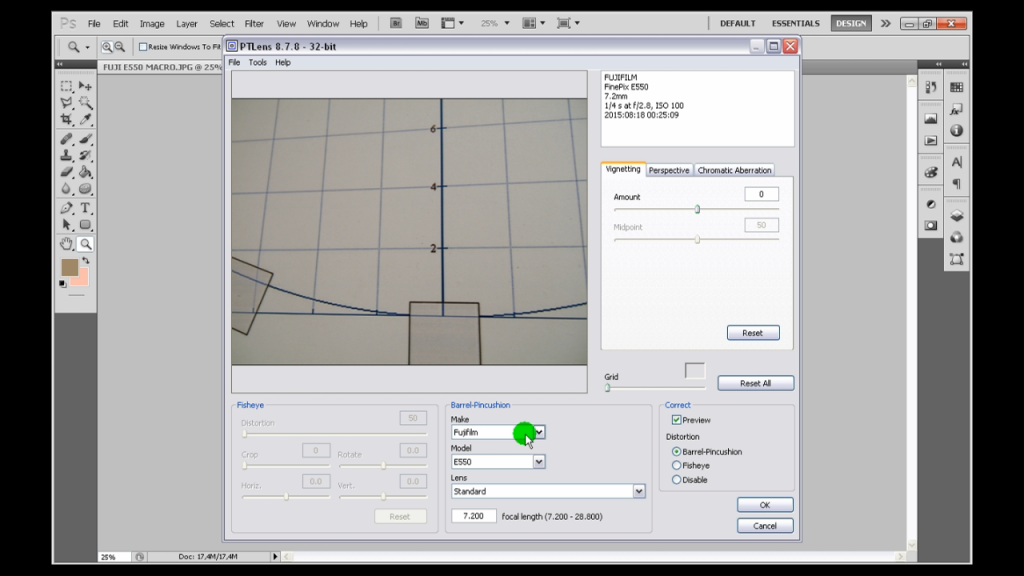Click the Amount slider handle
1024x576 pixels.
pyautogui.click(x=699, y=210)
